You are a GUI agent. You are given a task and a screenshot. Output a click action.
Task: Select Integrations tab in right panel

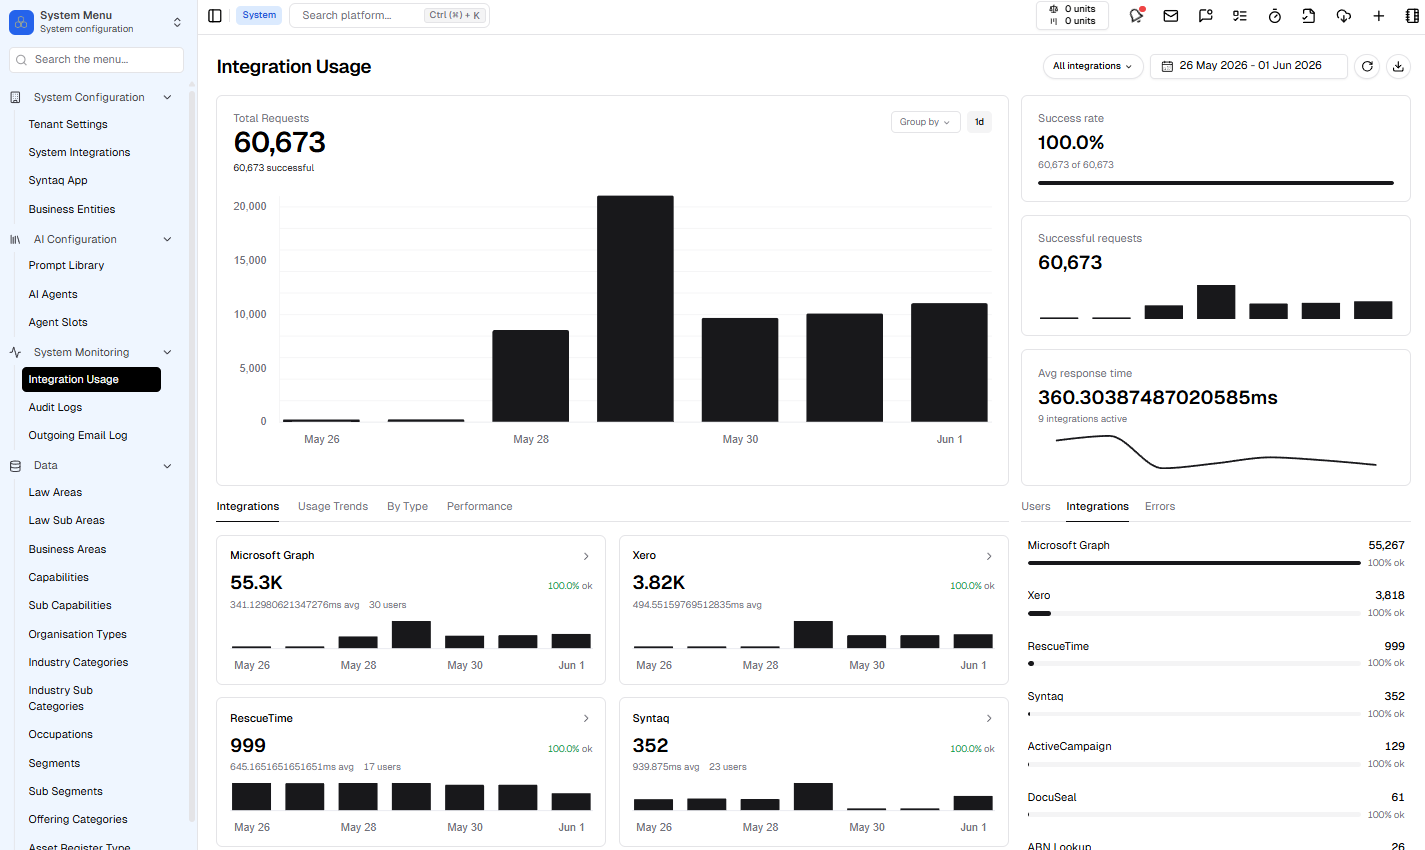(x=1097, y=506)
